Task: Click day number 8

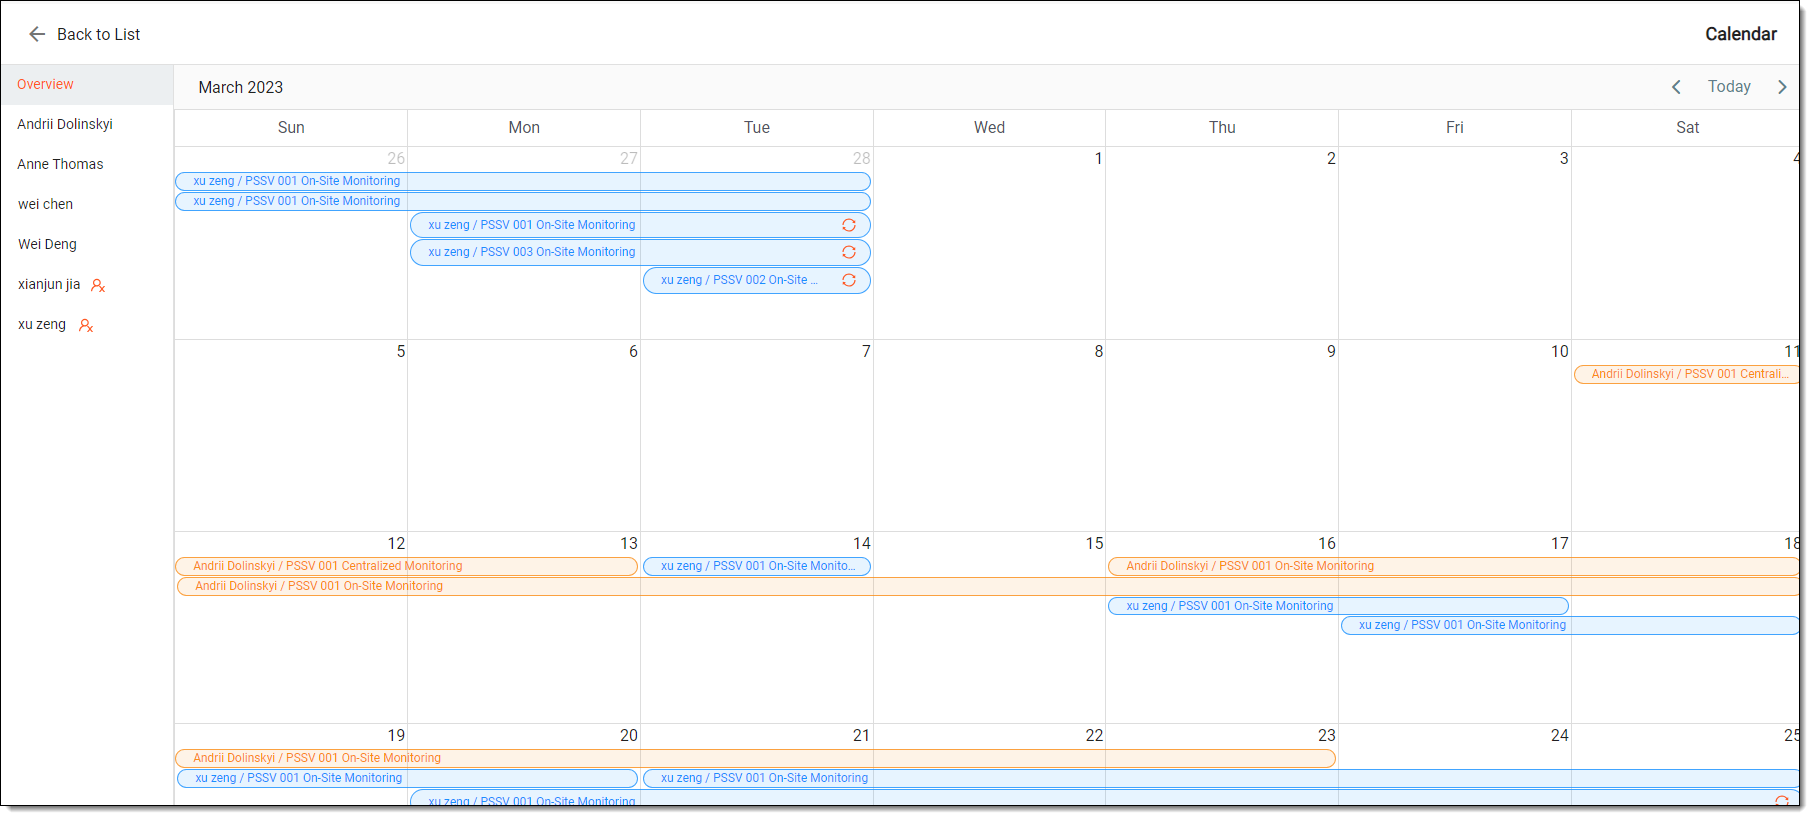Action: 1098,352
